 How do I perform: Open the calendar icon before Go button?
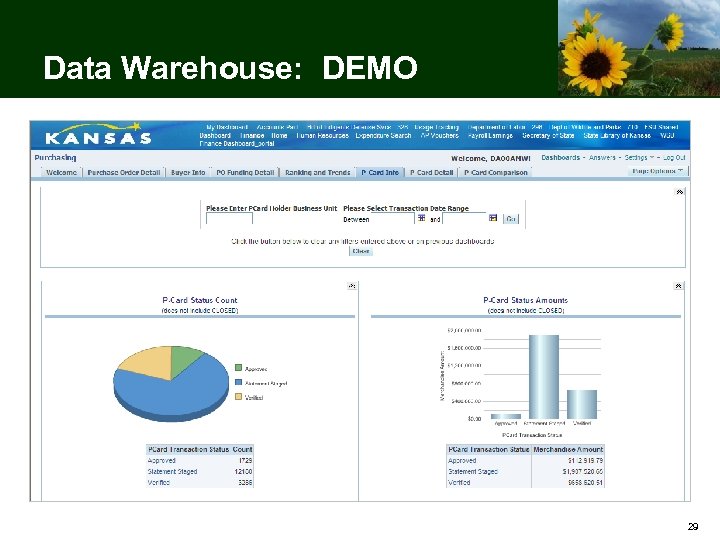tap(493, 218)
